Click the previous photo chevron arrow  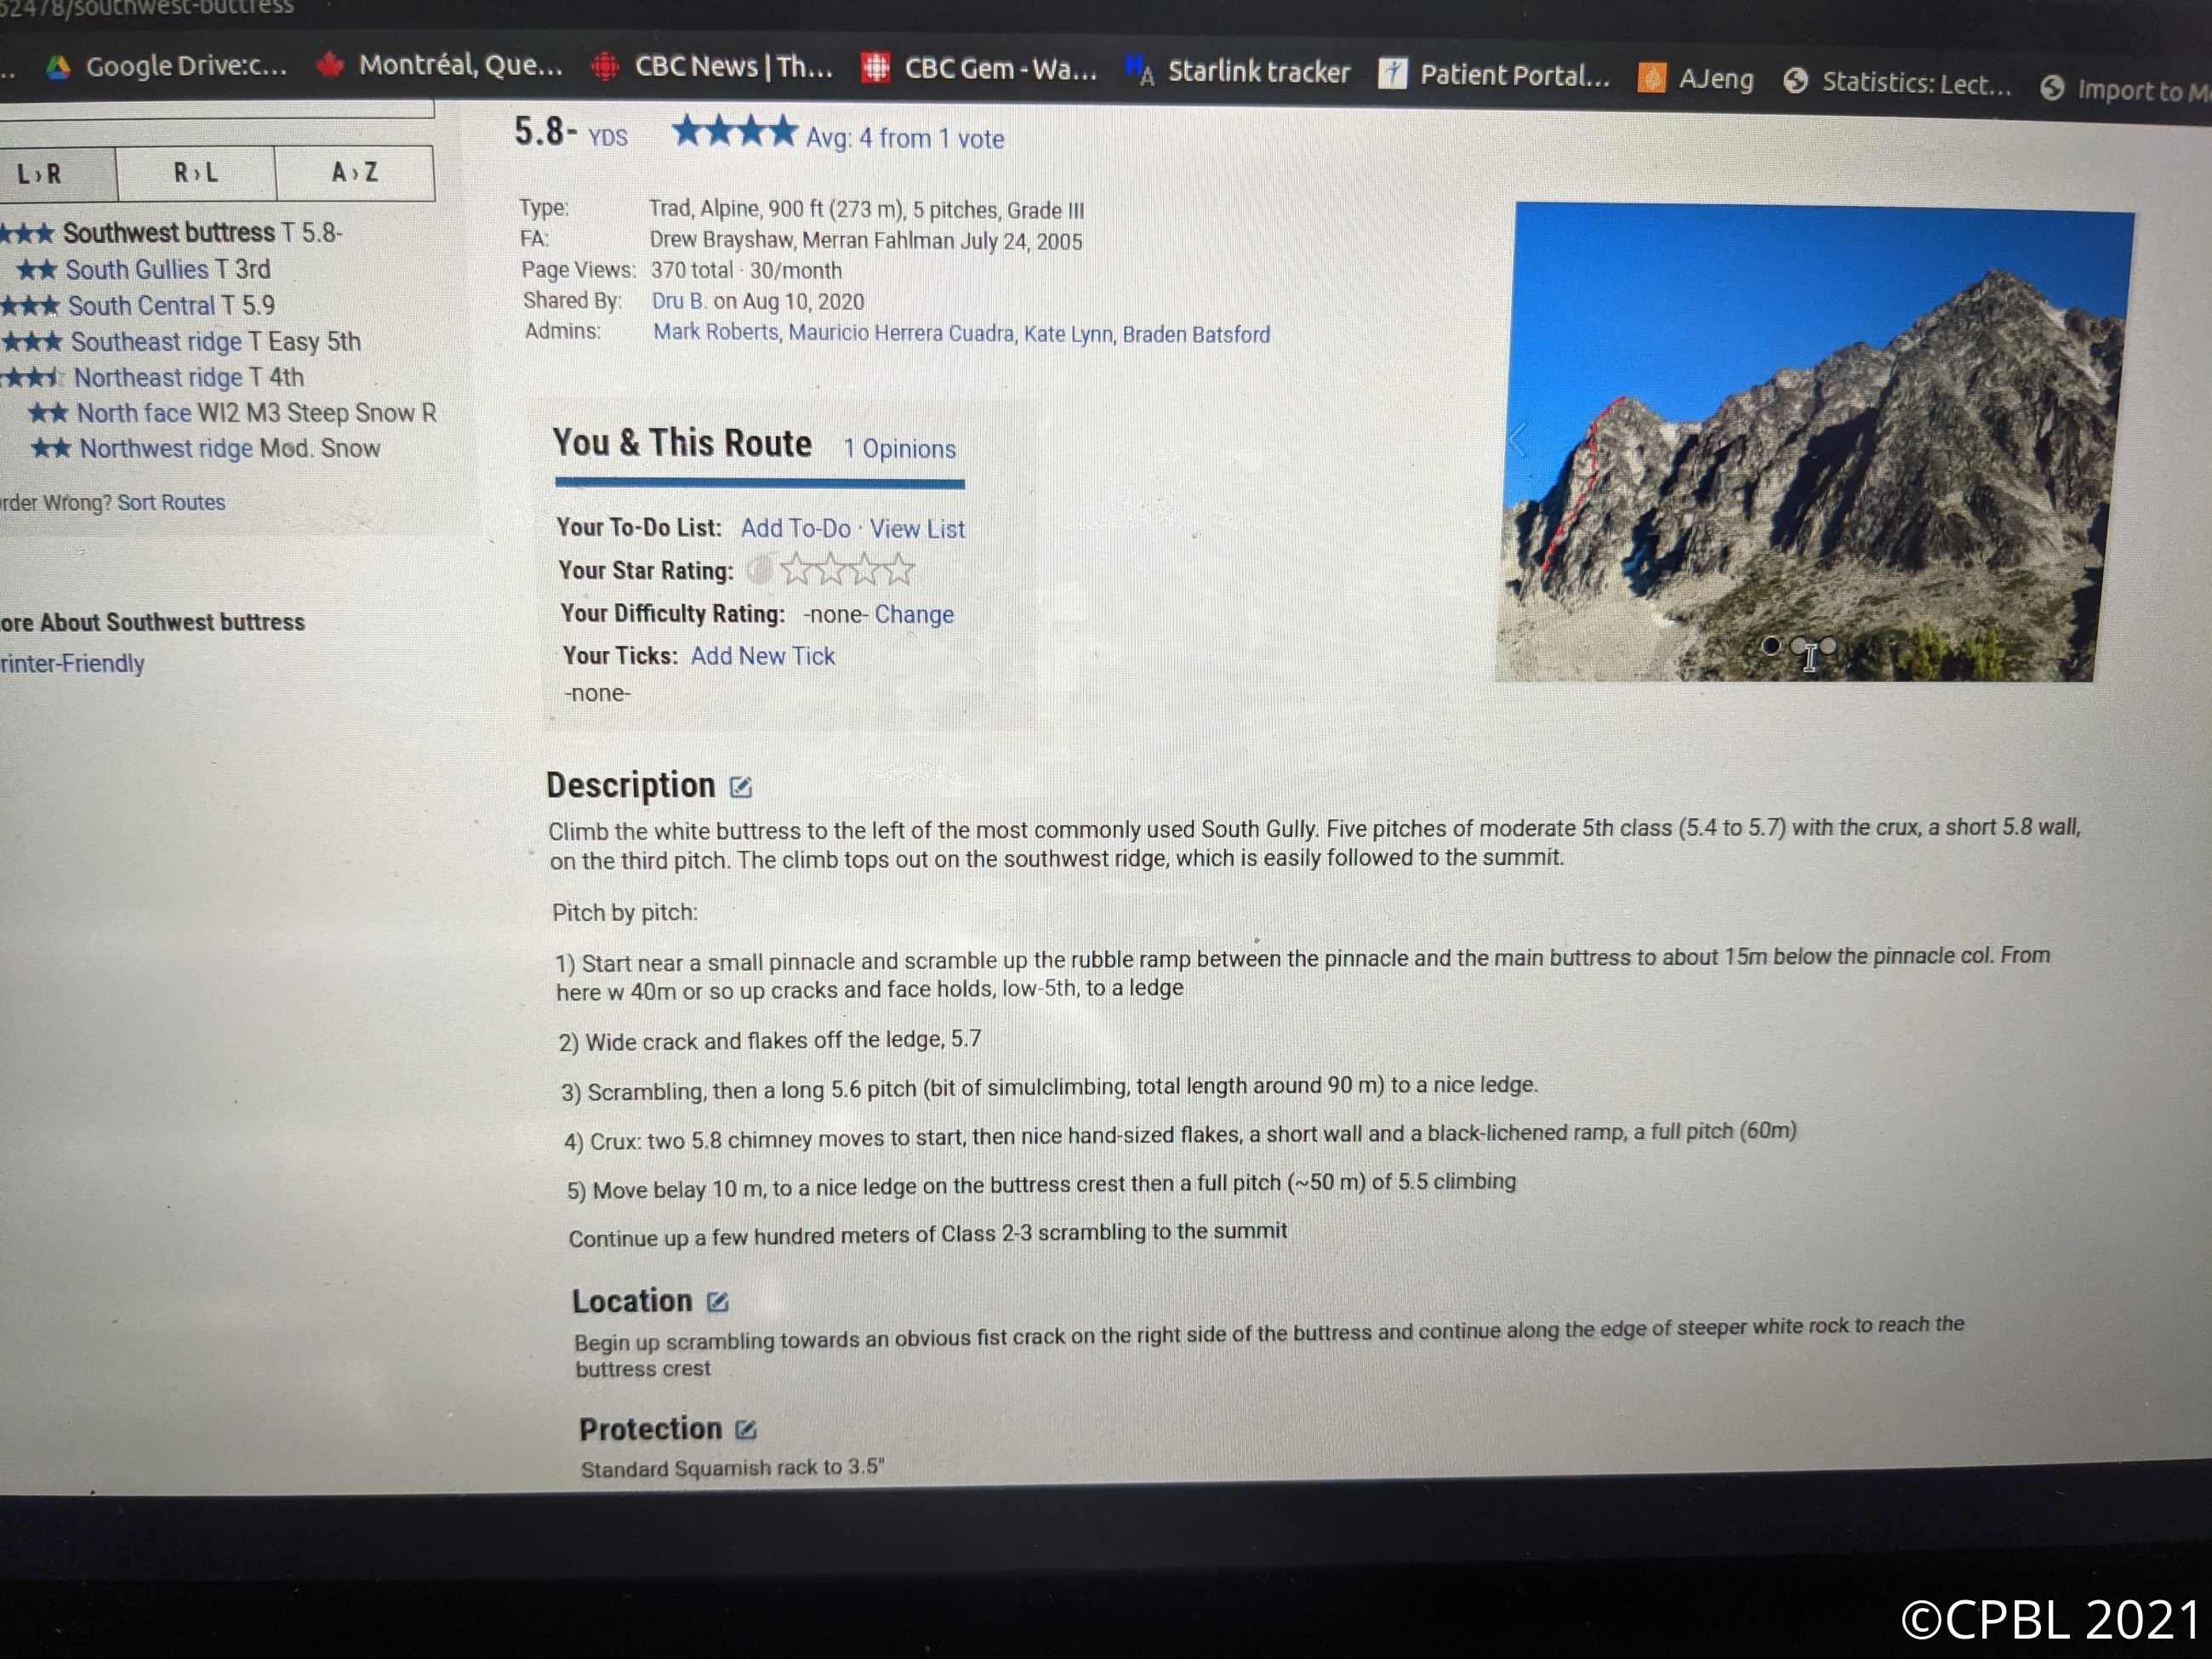[x=1518, y=439]
